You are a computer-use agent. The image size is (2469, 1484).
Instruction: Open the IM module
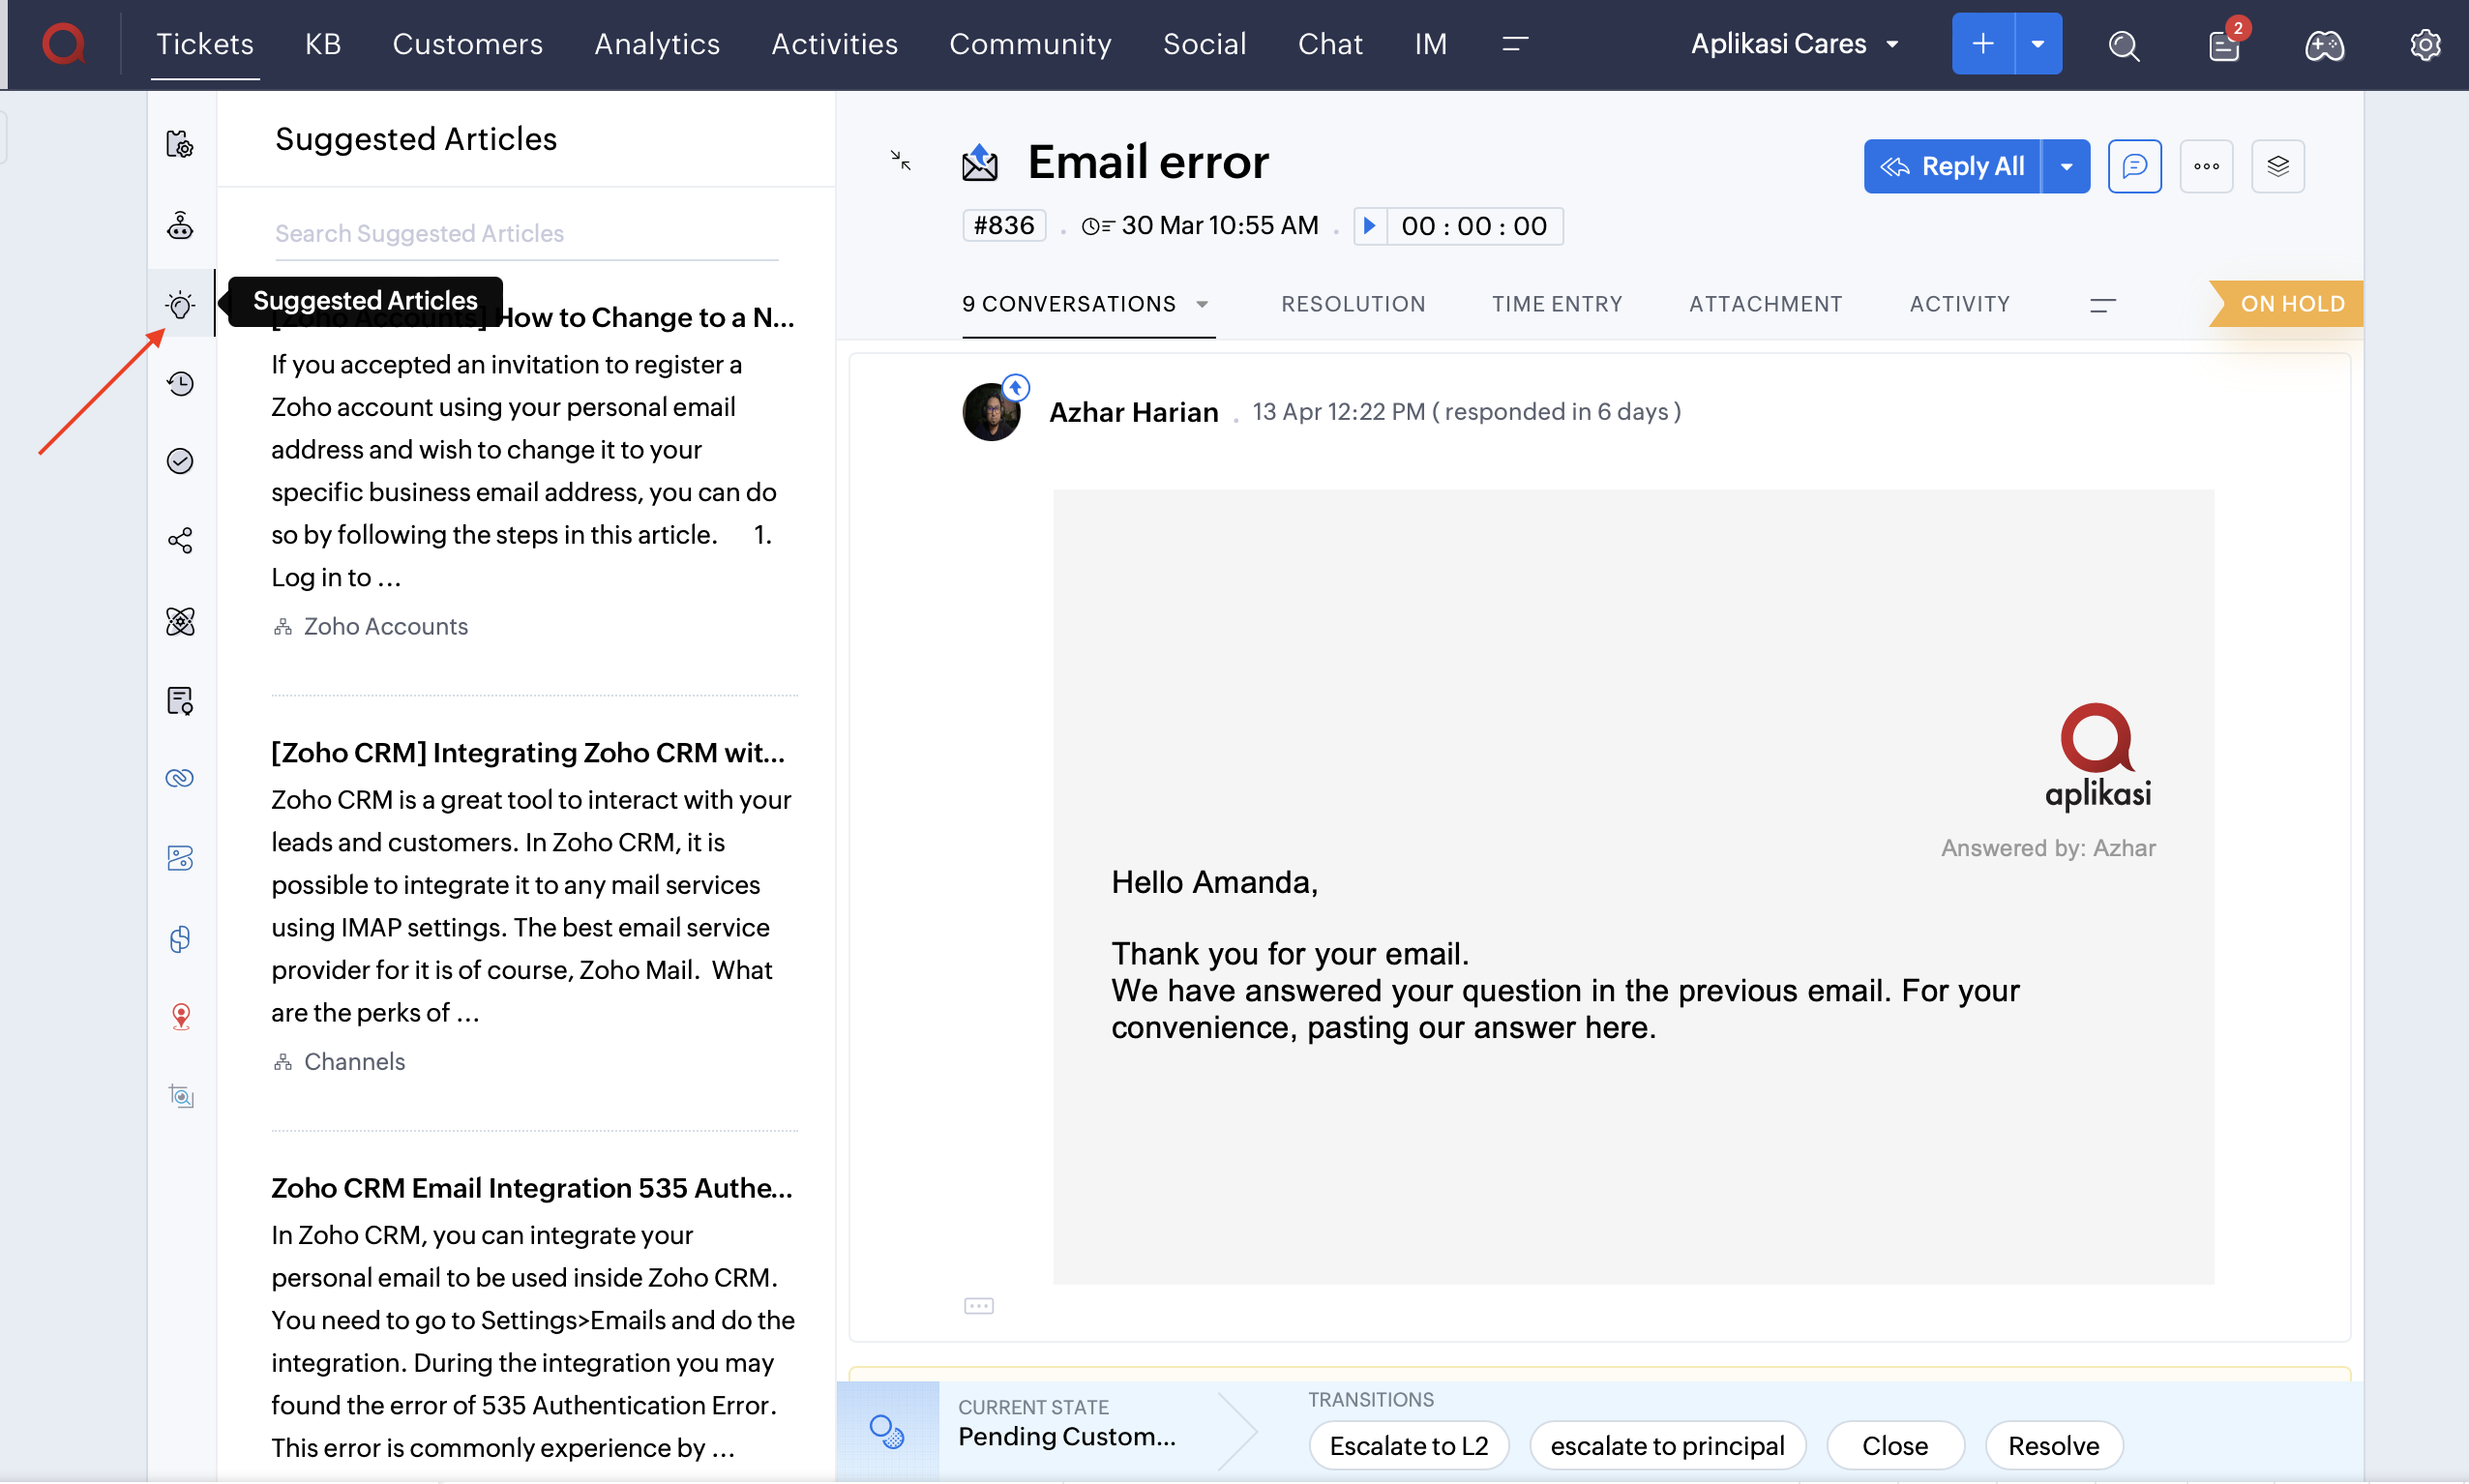coord(1430,44)
